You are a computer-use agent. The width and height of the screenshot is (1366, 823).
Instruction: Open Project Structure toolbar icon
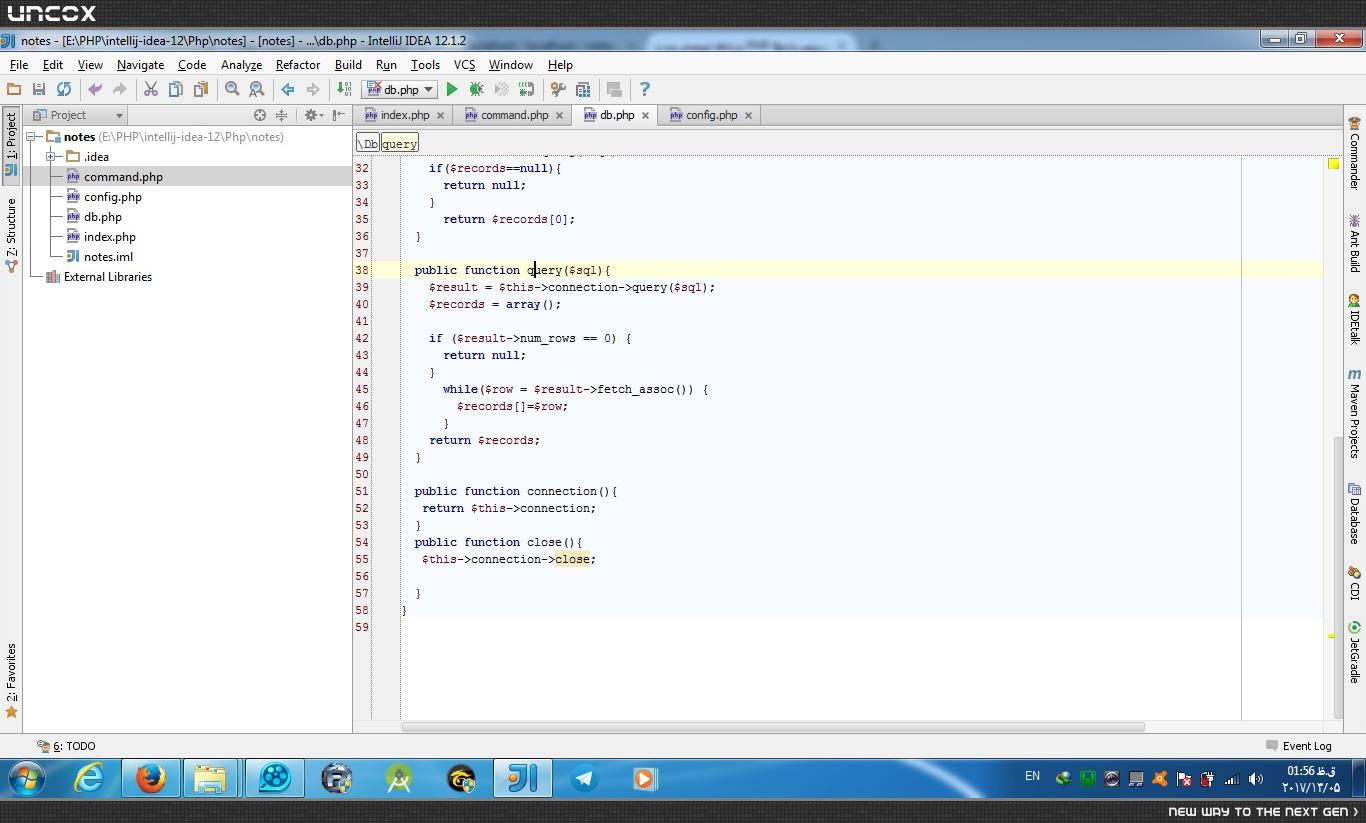click(583, 90)
